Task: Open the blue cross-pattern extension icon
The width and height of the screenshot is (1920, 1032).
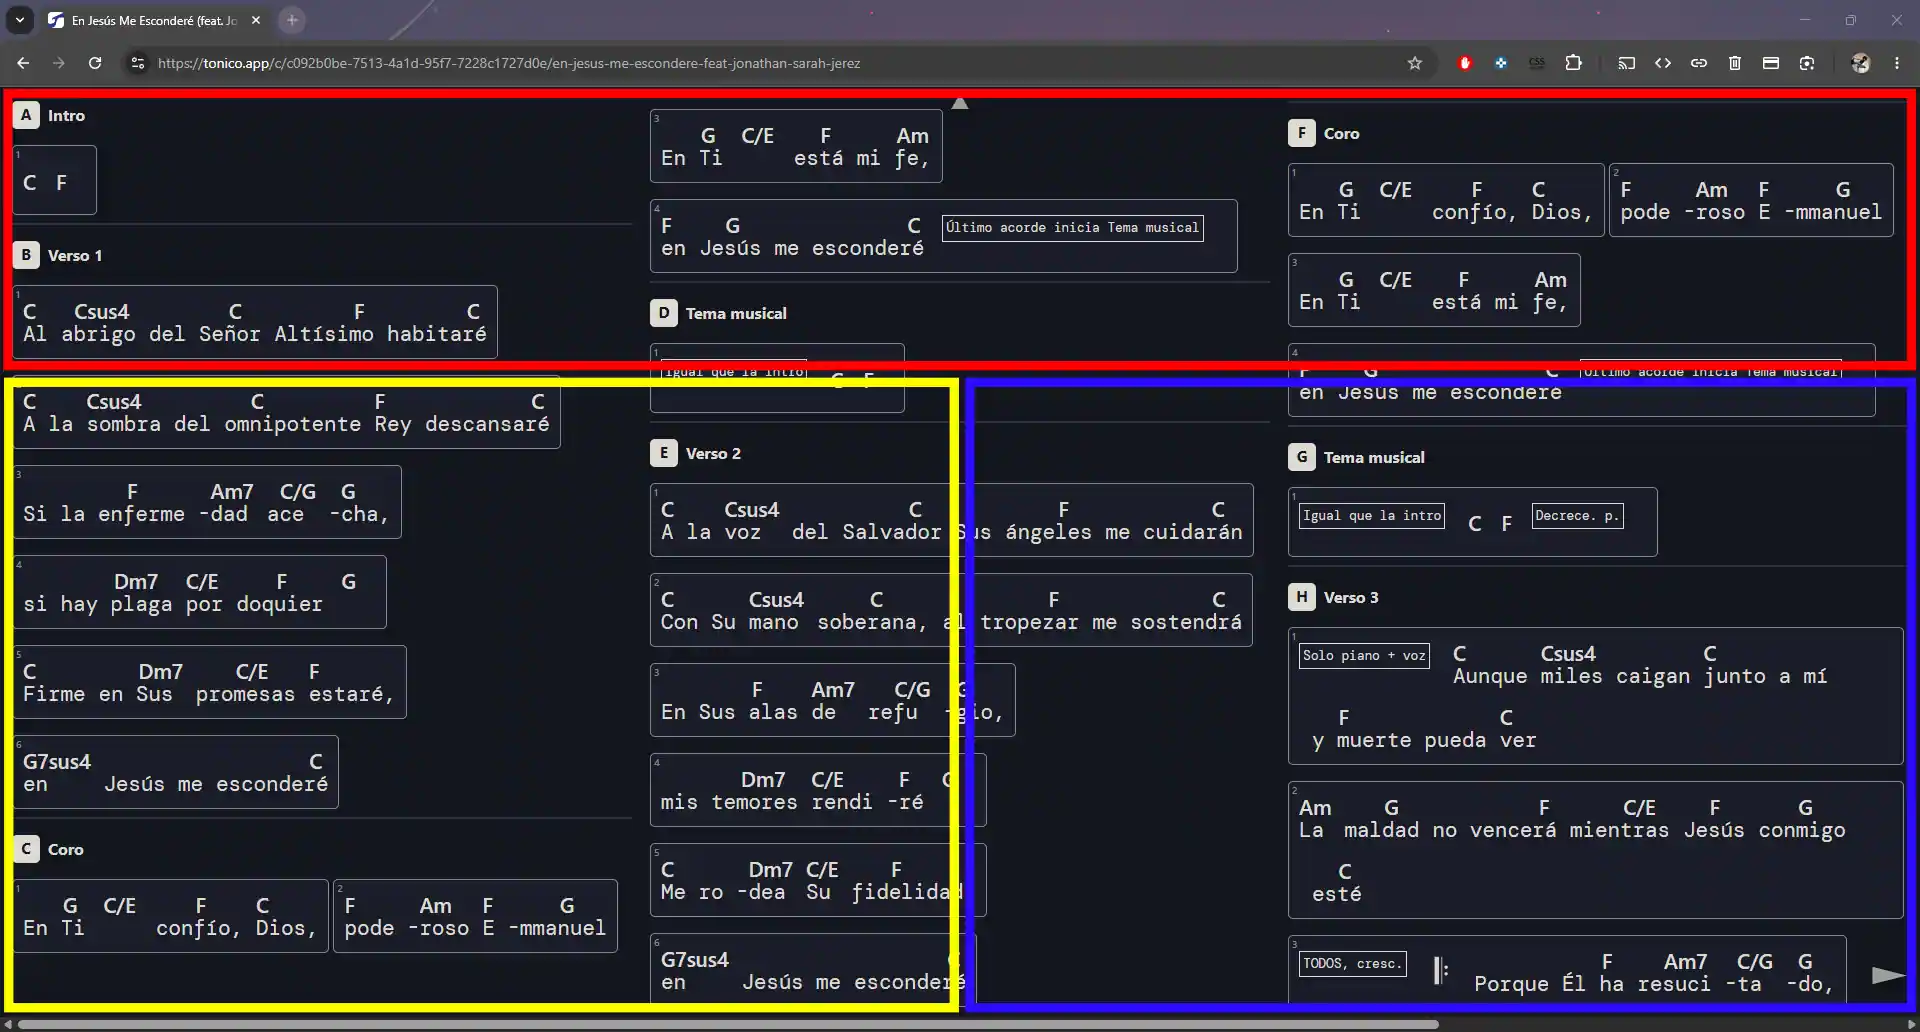Action: [x=1501, y=63]
